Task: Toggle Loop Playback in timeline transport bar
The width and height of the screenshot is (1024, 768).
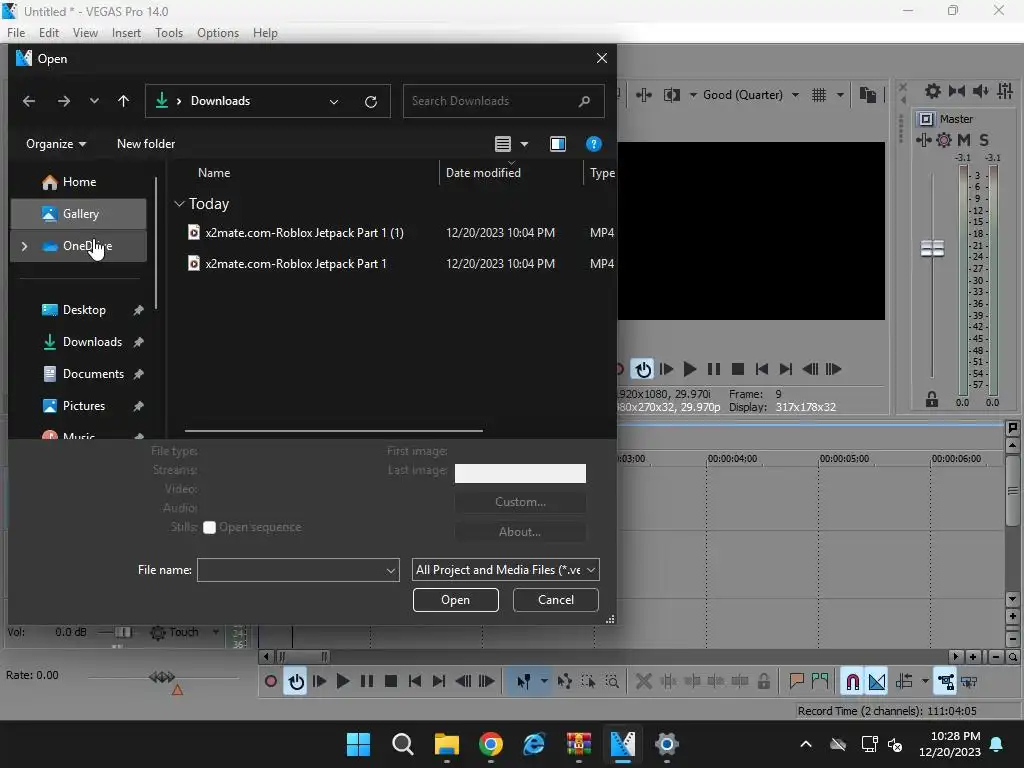Action: point(296,682)
